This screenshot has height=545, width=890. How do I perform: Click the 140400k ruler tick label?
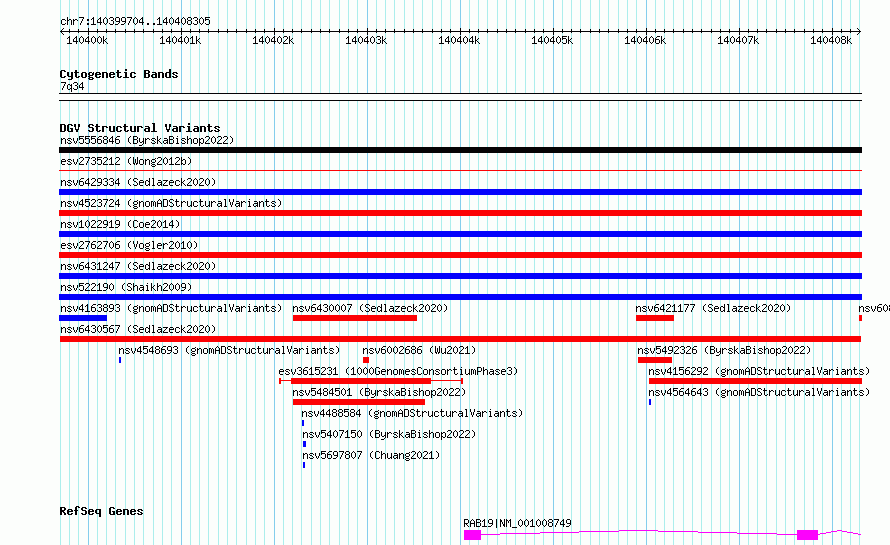coord(87,40)
